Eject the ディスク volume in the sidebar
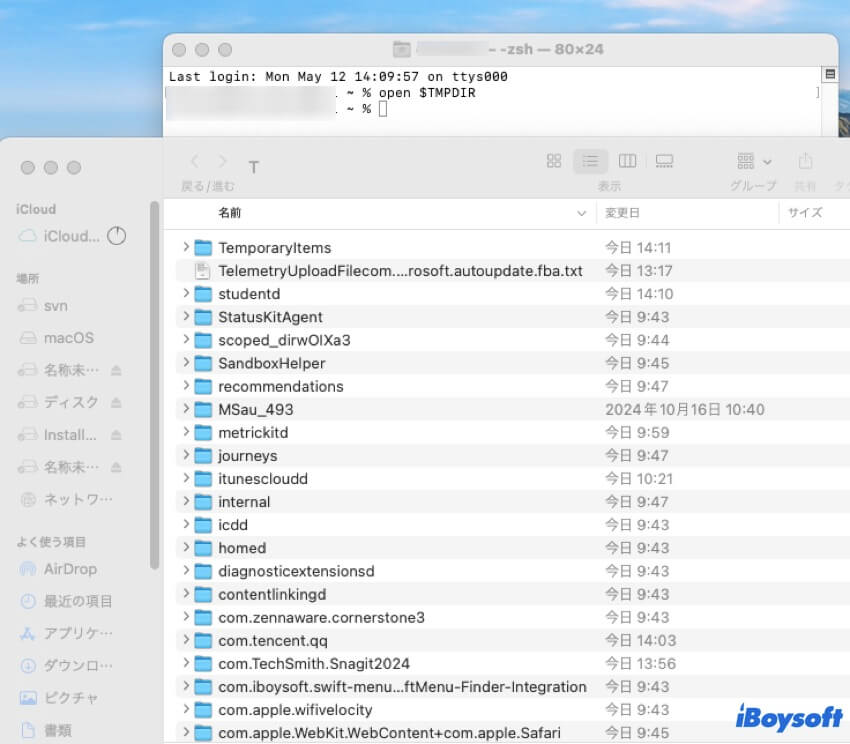850x744 pixels. pos(116,402)
